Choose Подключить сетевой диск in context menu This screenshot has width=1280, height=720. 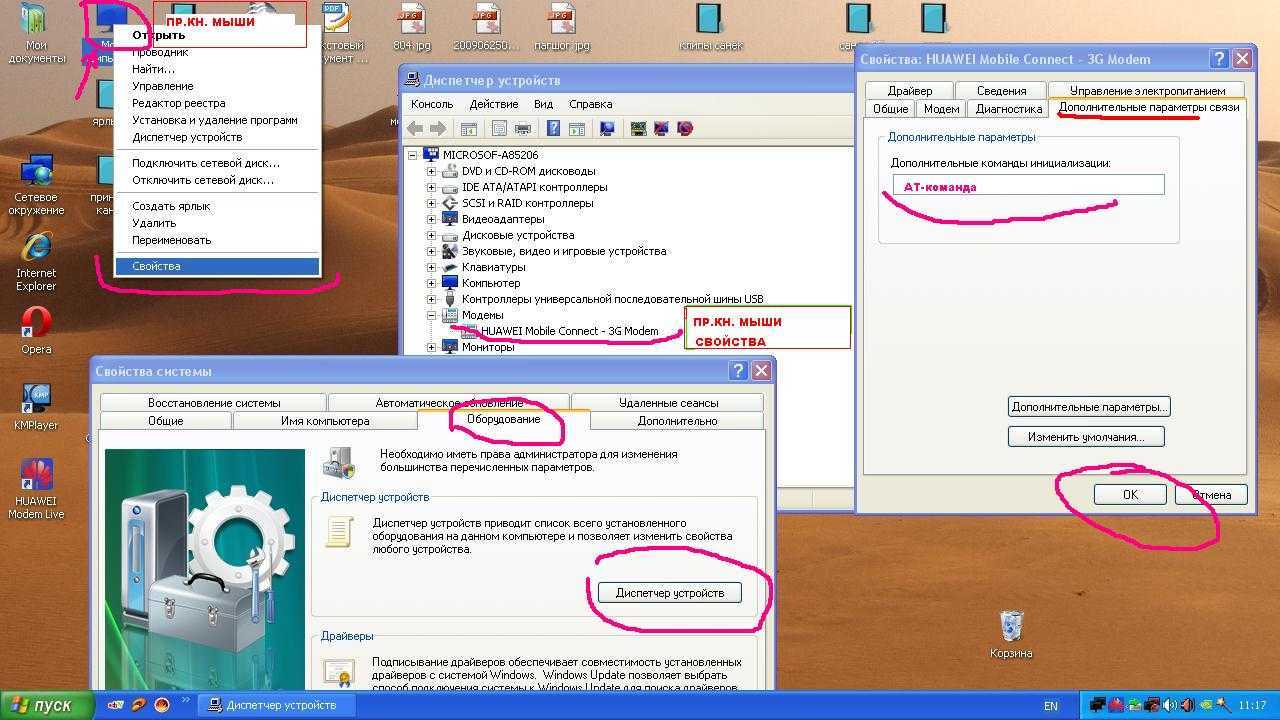point(217,163)
